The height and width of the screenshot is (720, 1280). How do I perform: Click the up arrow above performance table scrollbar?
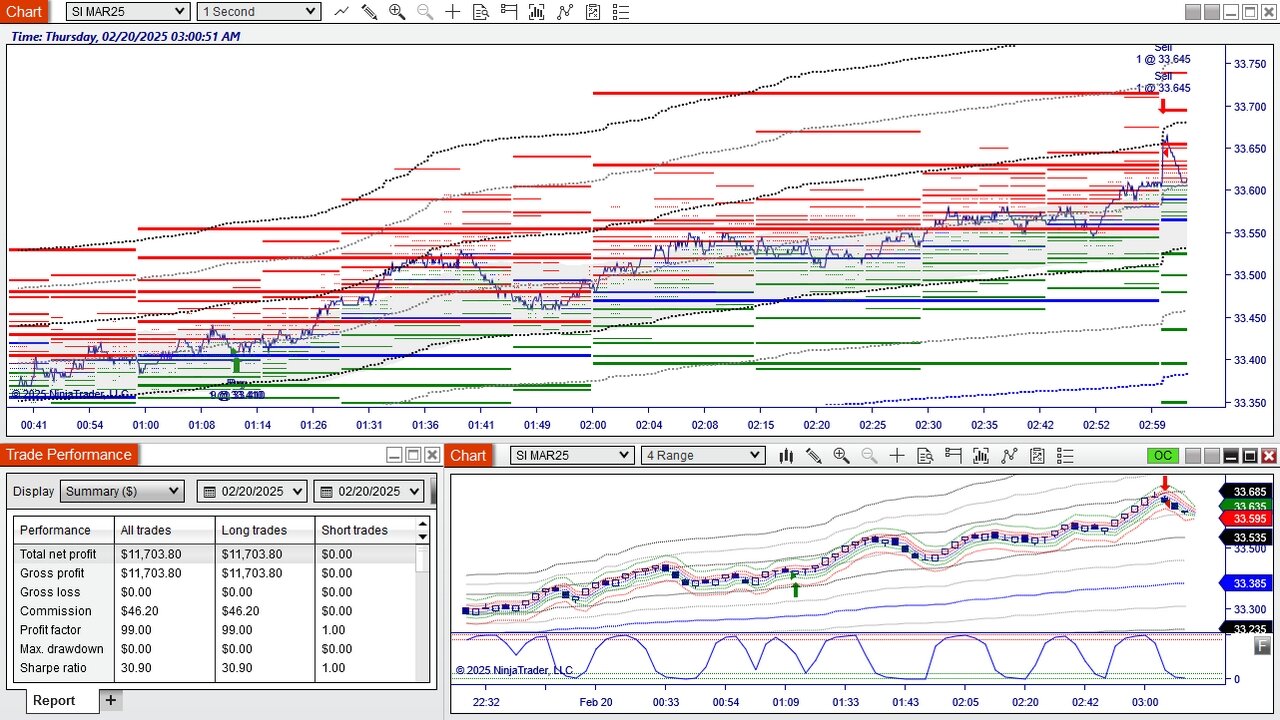[423, 524]
